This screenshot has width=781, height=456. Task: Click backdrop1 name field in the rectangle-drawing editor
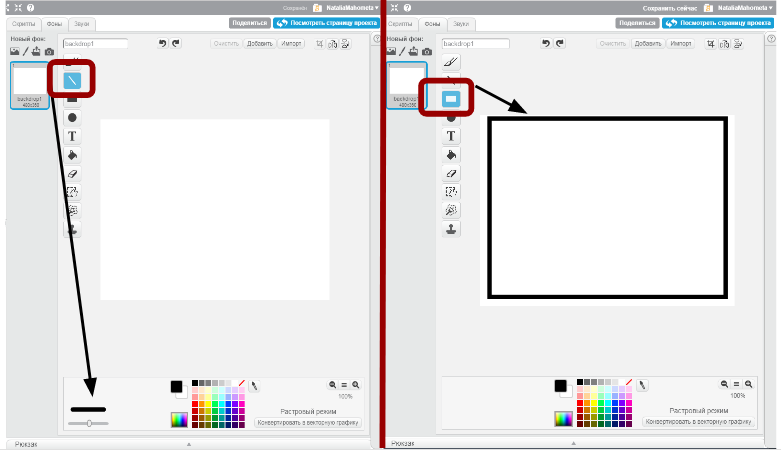[476, 44]
